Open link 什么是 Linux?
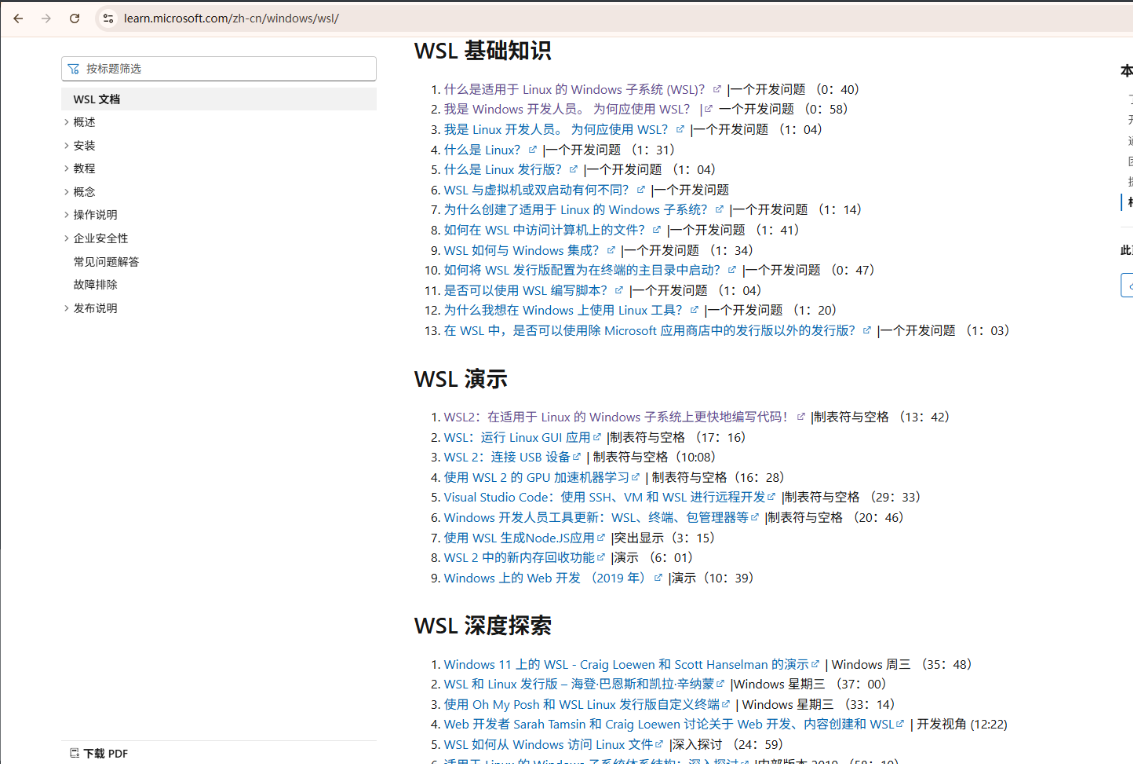Image resolution: width=1133 pixels, height=764 pixels. click(x=482, y=150)
